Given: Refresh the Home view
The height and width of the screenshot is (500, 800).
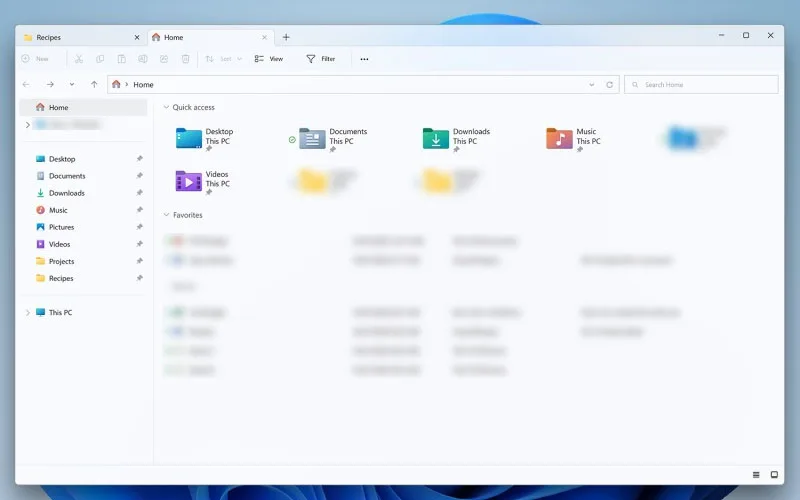Looking at the screenshot, I should pyautogui.click(x=609, y=85).
